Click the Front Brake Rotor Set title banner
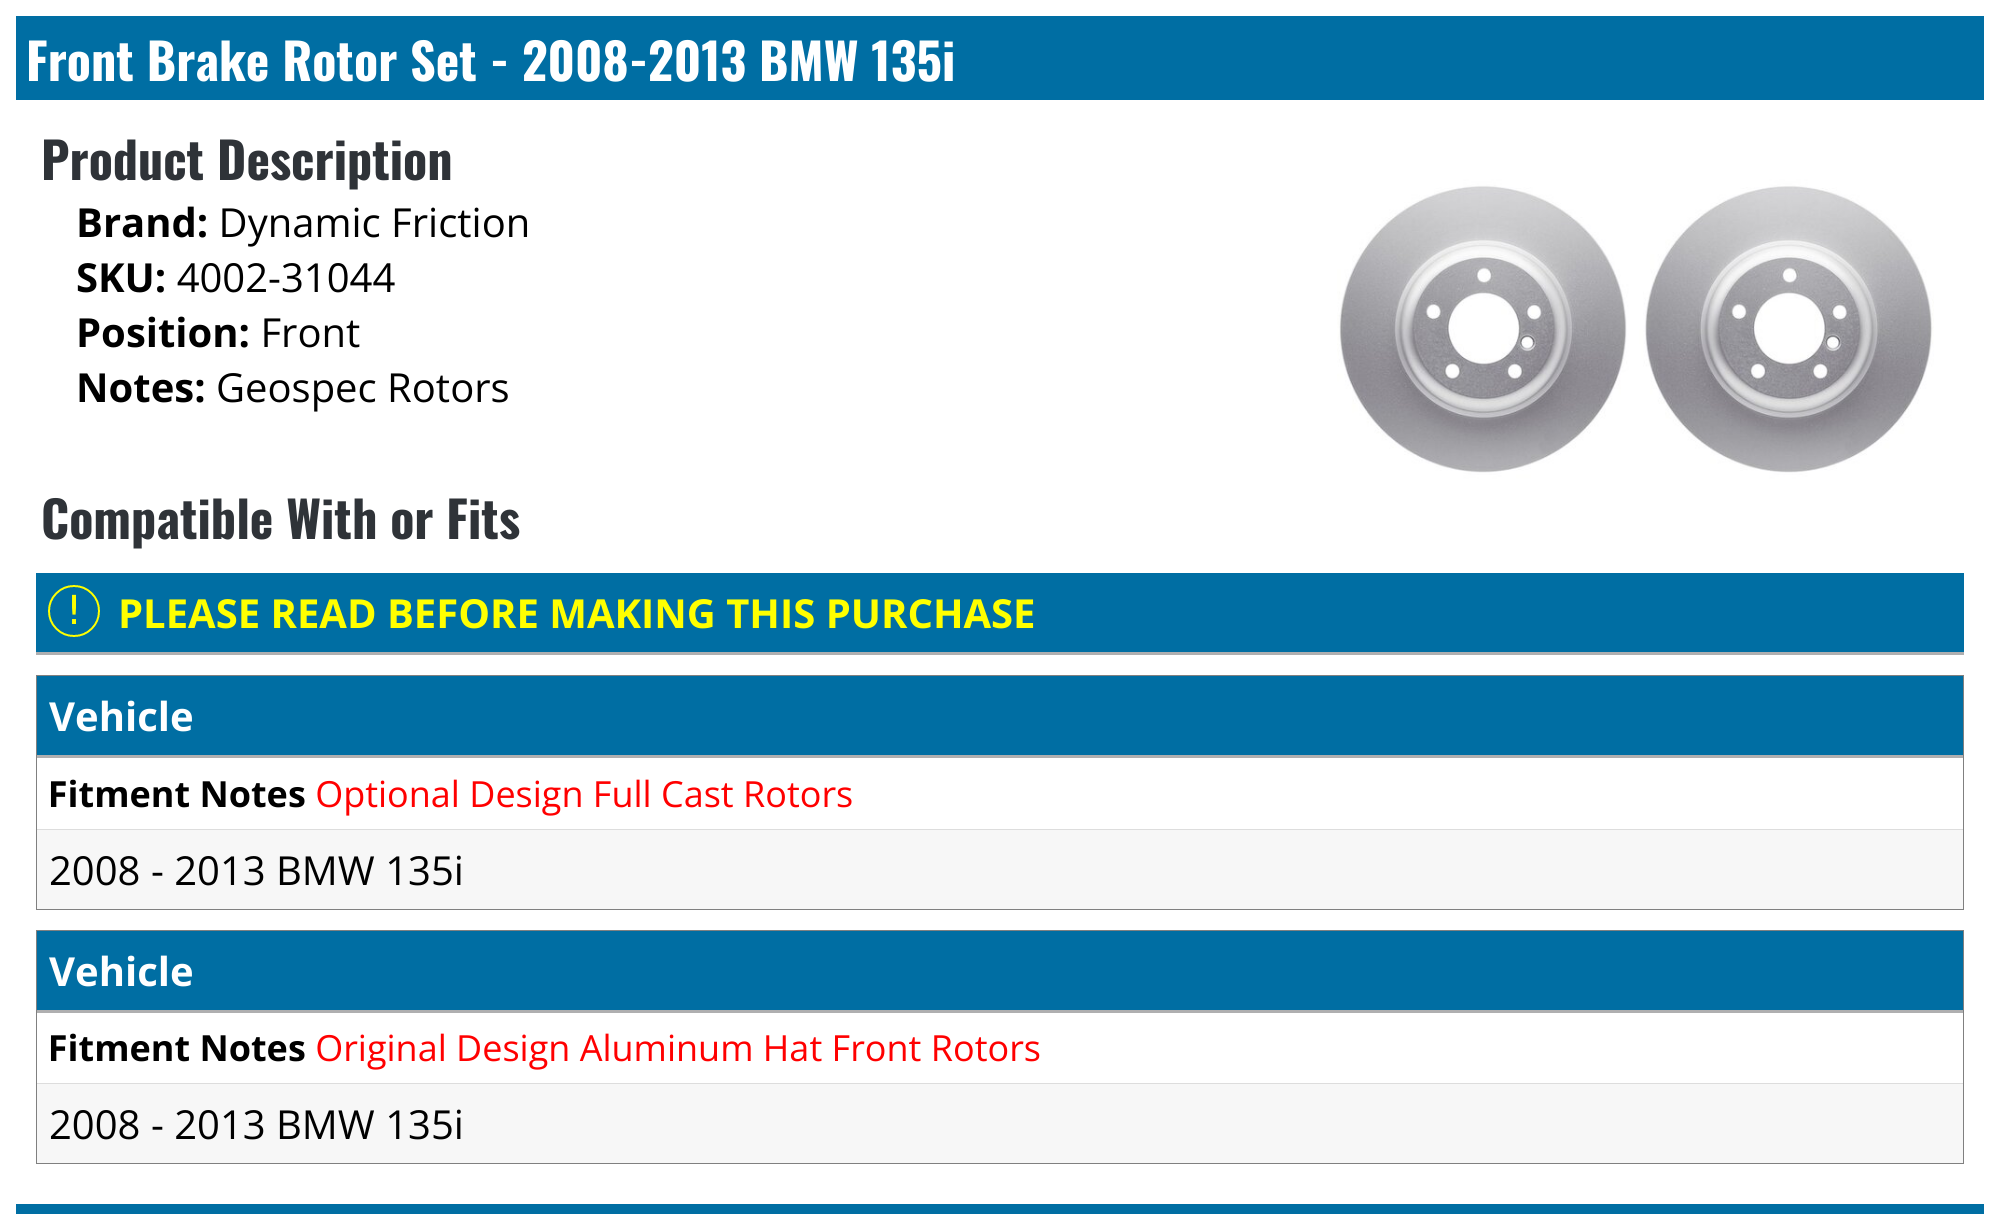This screenshot has width=2000, height=1230. [490, 61]
